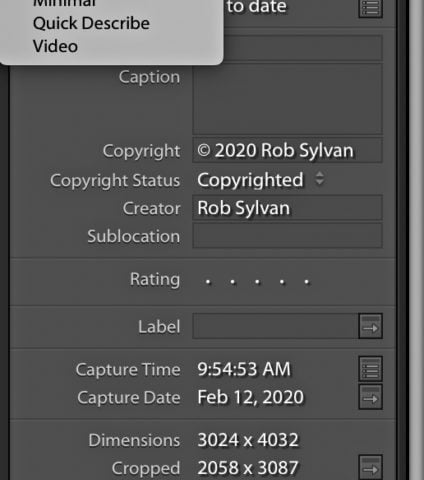Set rating to one star
This screenshot has height=480, width=424.
(x=208, y=282)
